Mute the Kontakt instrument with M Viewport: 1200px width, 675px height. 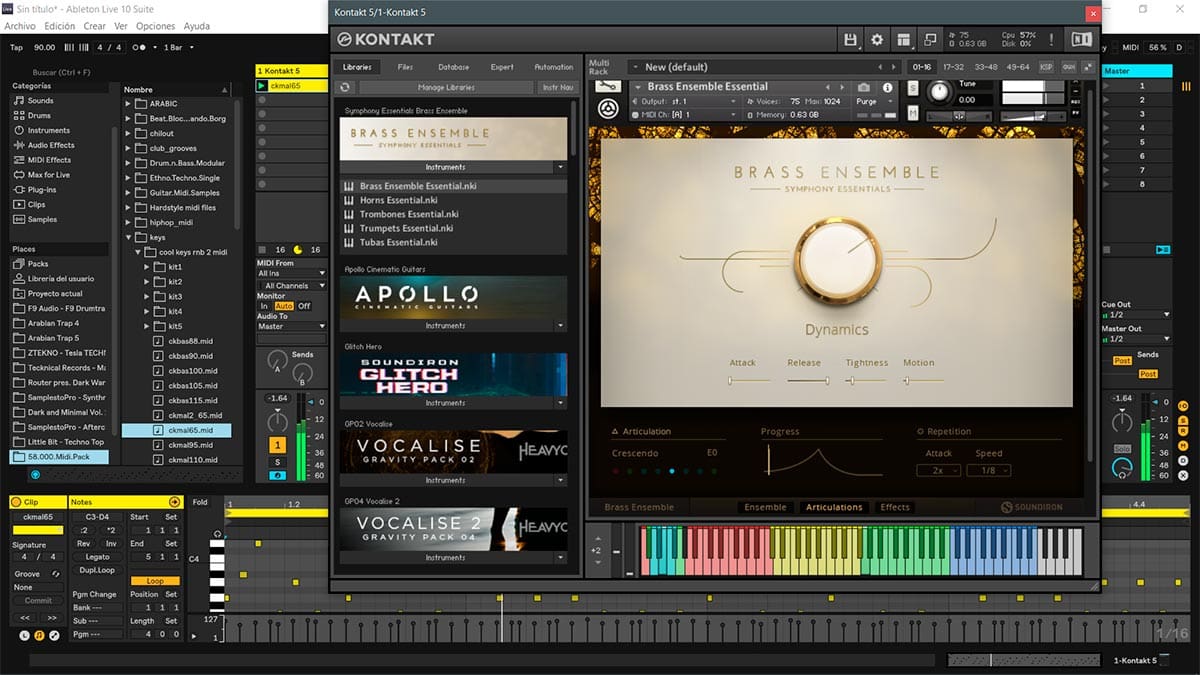pyautogui.click(x=913, y=112)
